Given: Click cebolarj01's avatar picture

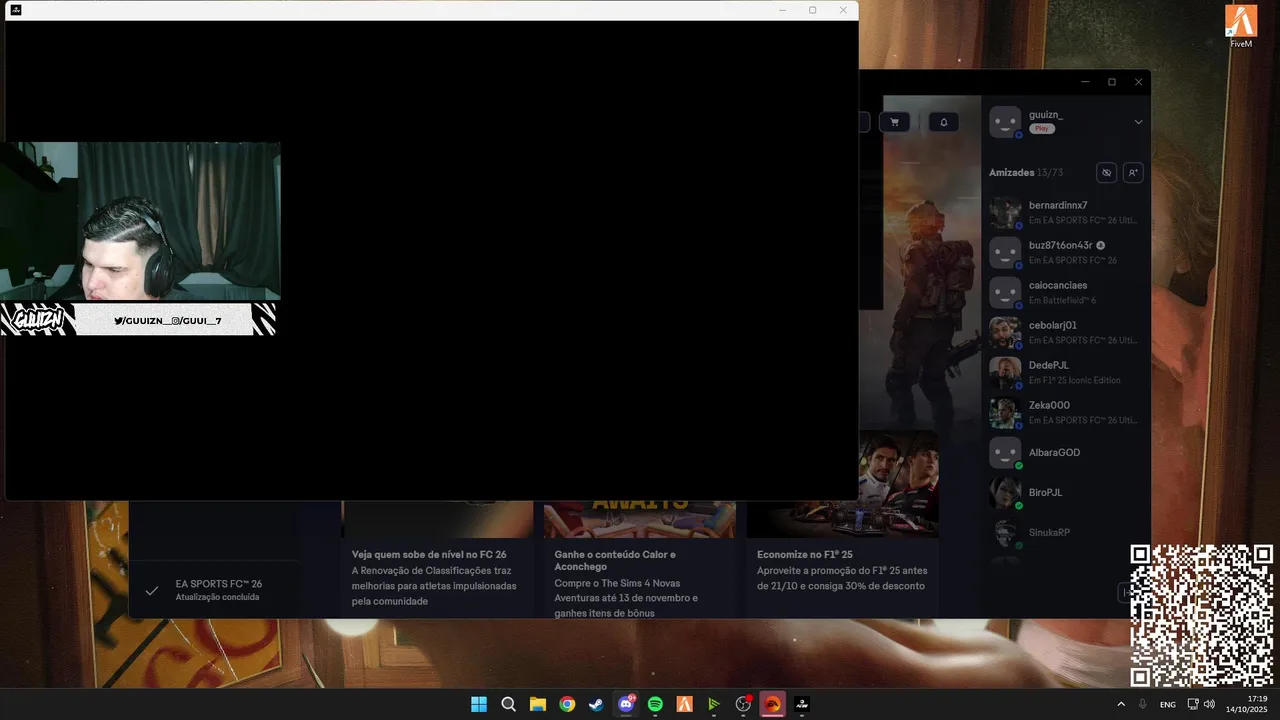Looking at the screenshot, I should [1005, 332].
